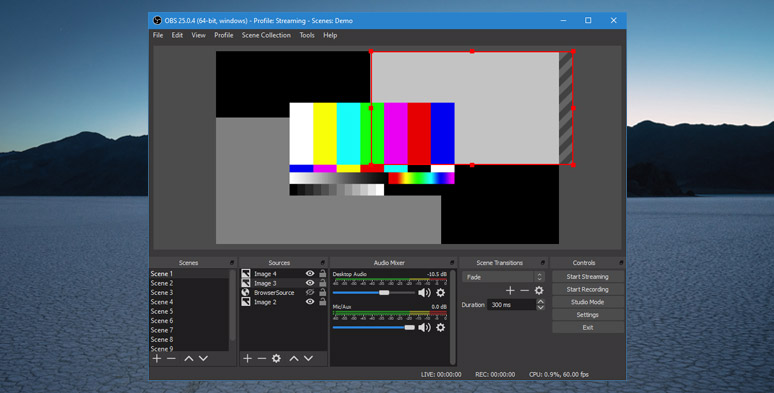
Task: Click the Exit button
Action: pos(588,327)
